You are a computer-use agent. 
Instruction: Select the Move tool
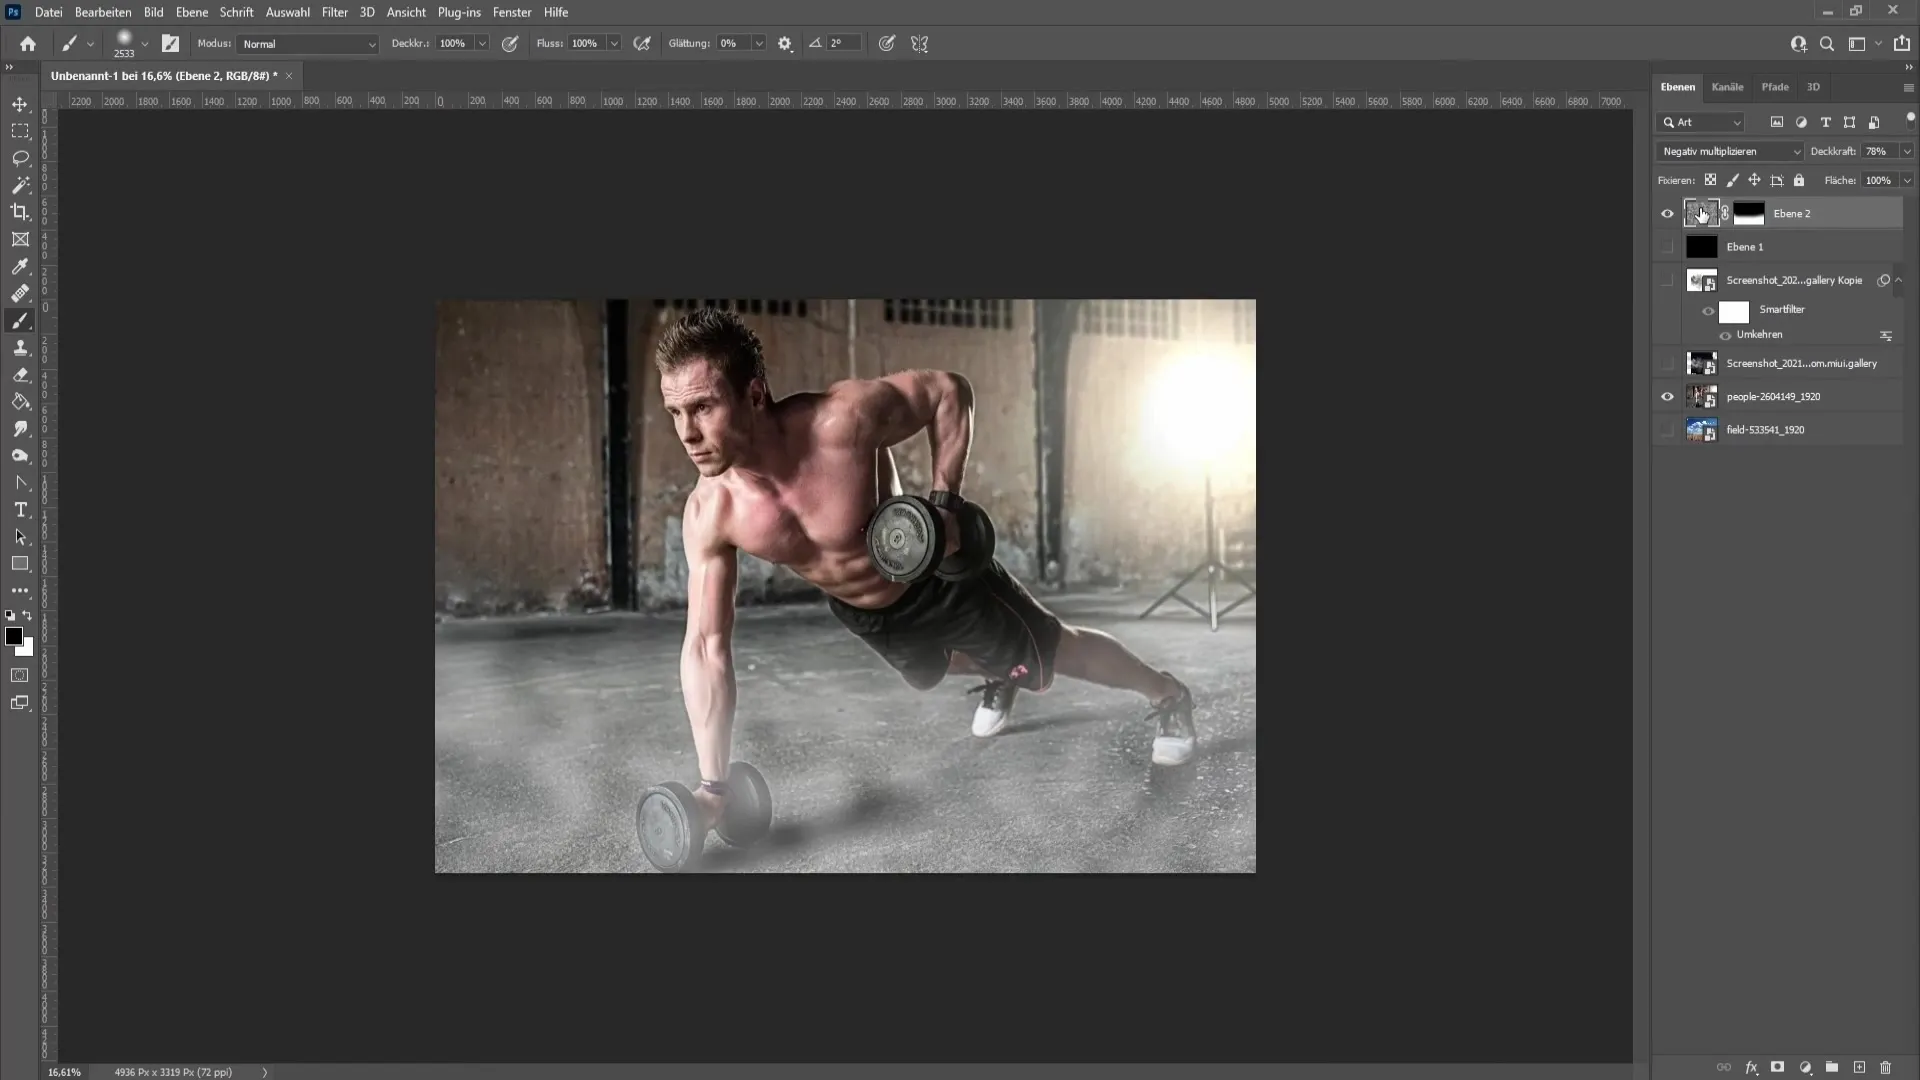(20, 104)
